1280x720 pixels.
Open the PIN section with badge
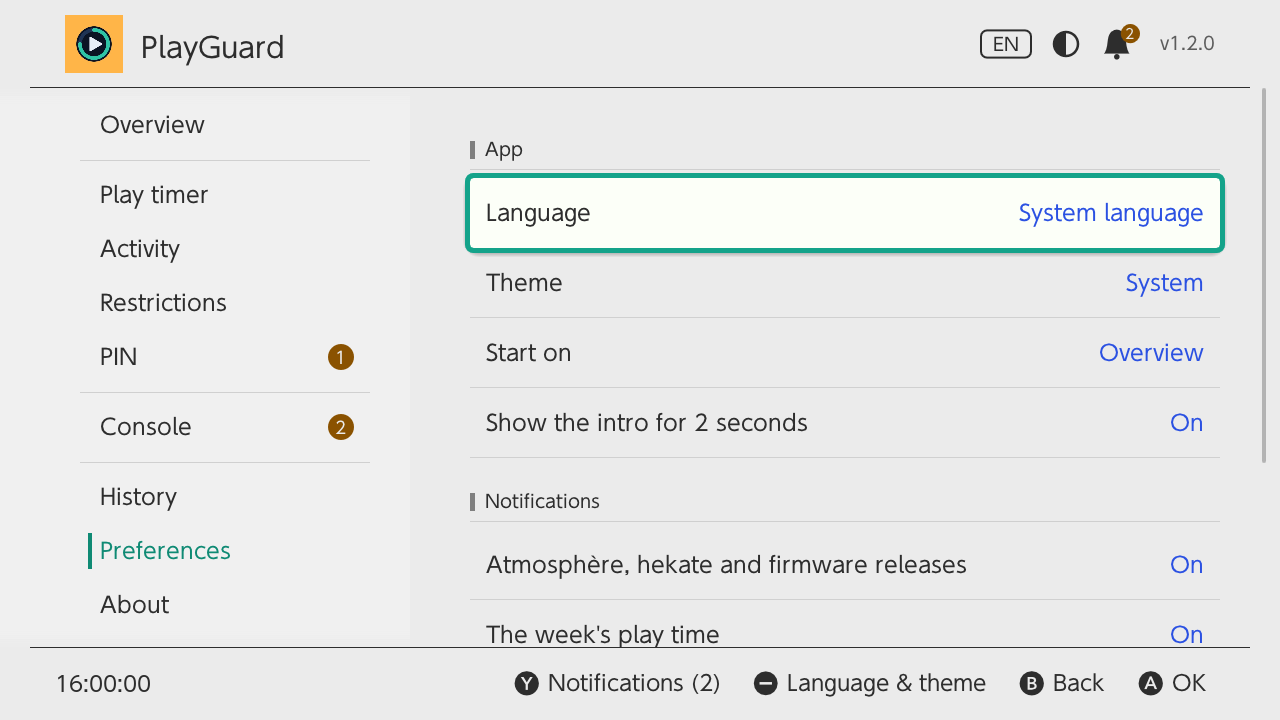pos(225,357)
